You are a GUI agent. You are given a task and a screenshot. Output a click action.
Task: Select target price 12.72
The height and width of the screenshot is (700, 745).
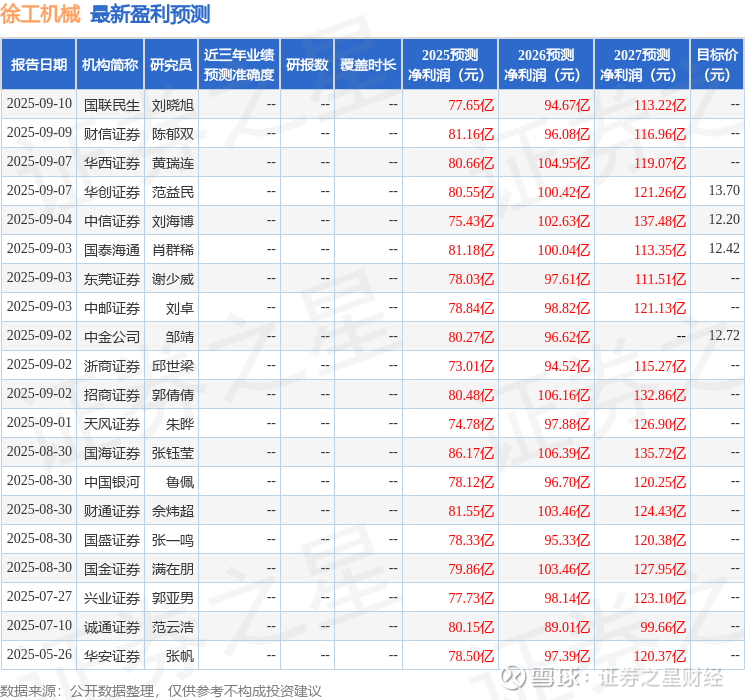[x=724, y=336]
